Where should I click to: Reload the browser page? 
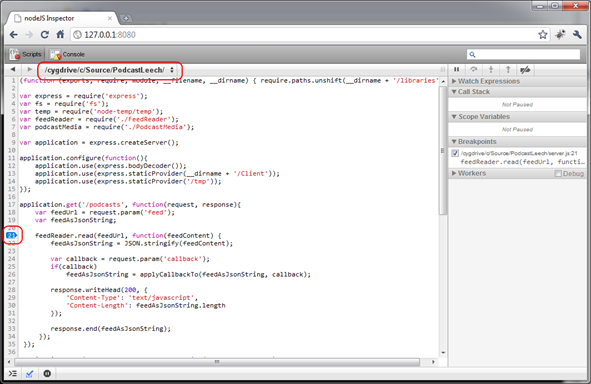click(x=44, y=35)
